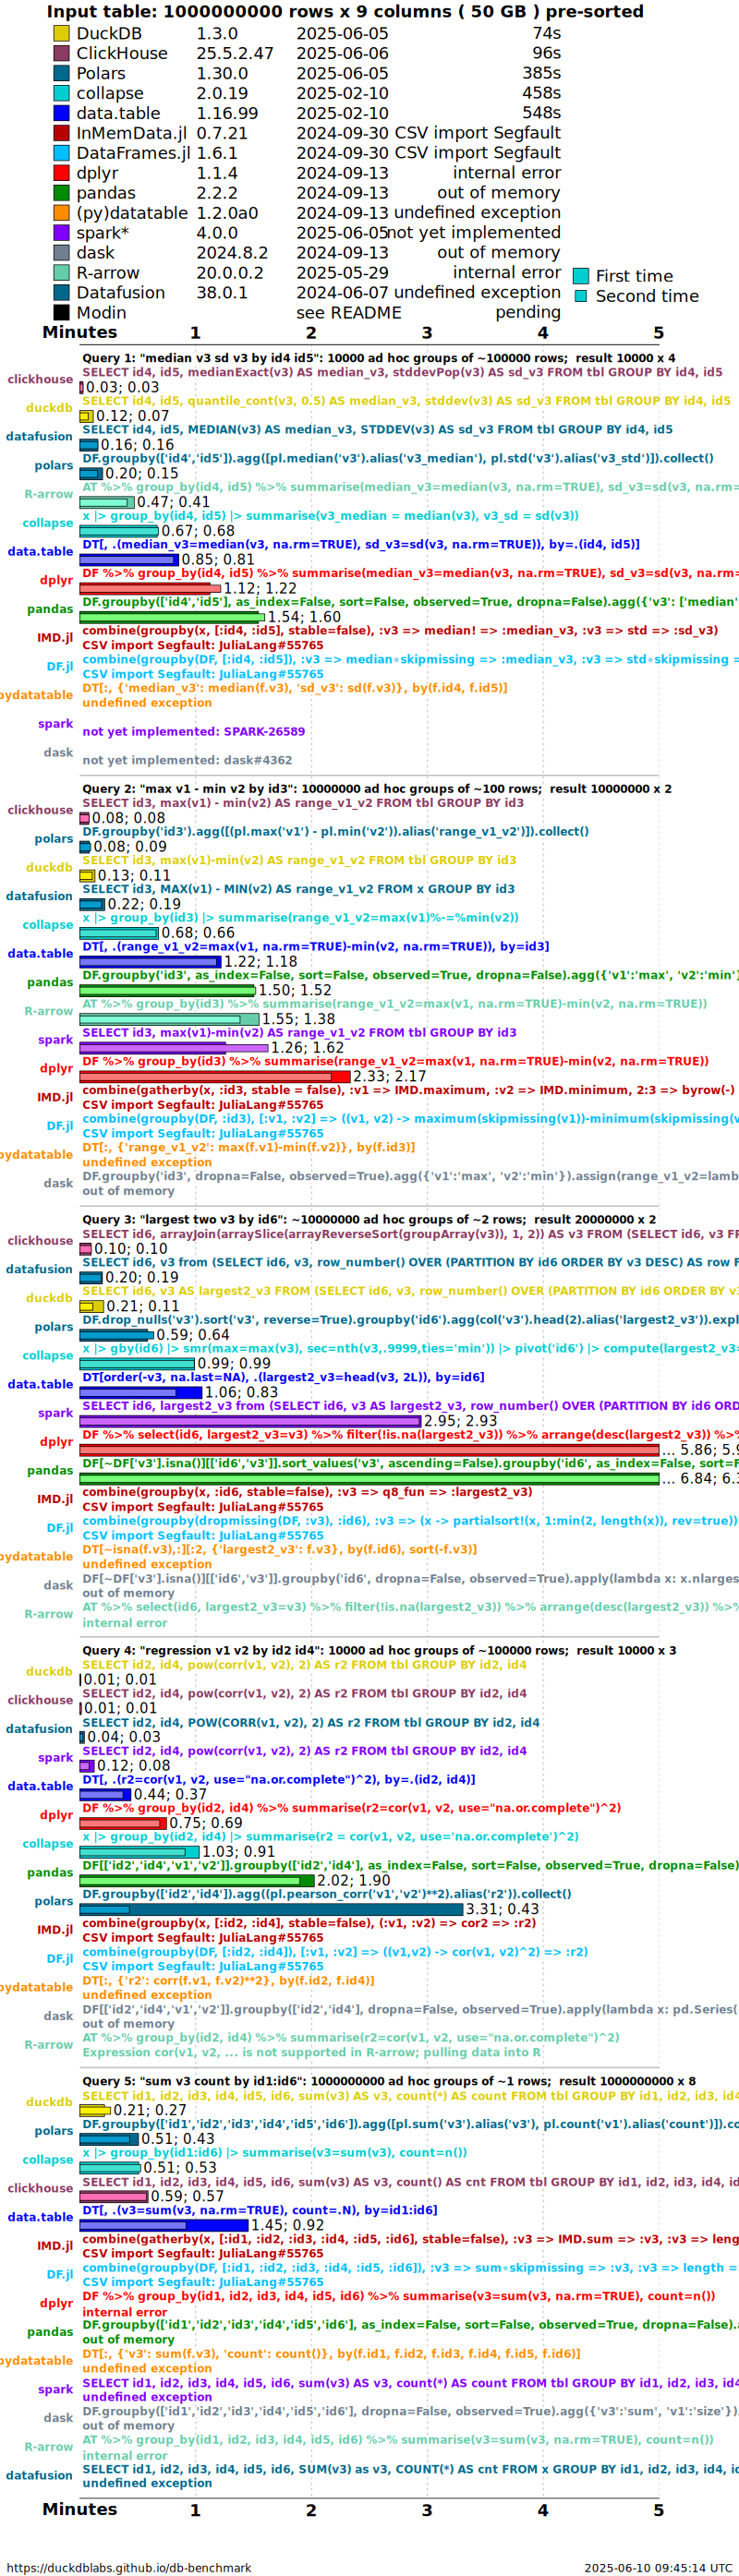Select the data.table blue legend swatch
Viewport: 739px width, 2576px height.
coord(61,113)
